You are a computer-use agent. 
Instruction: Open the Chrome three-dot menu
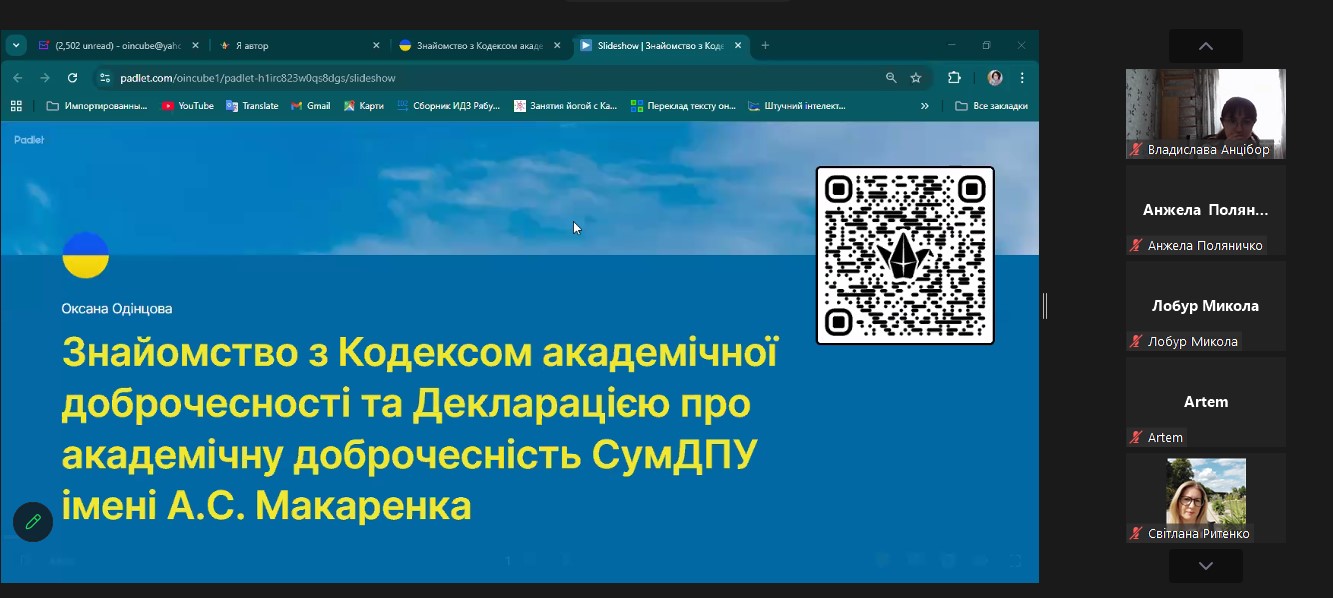1022,78
